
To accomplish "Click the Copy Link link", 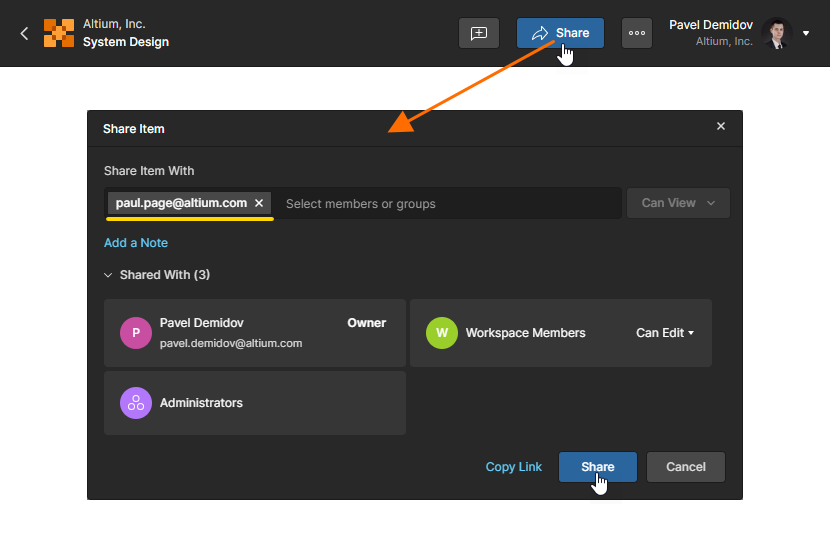I will click(x=513, y=467).
